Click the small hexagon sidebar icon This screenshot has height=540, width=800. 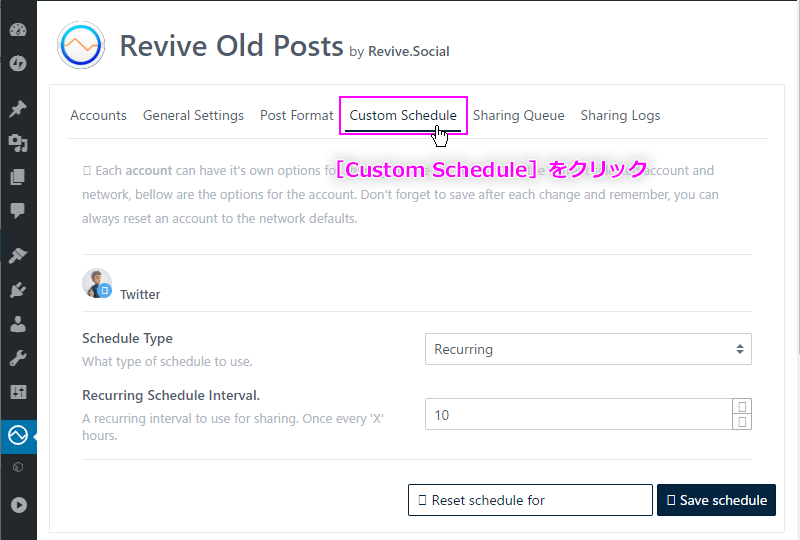[18, 467]
